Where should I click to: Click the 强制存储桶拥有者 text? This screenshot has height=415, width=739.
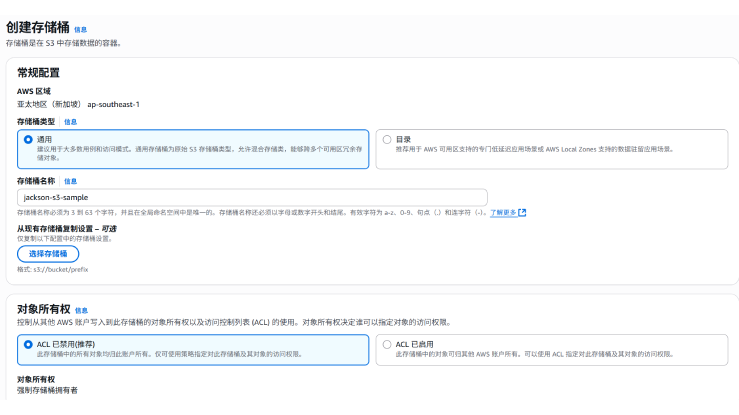47,390
